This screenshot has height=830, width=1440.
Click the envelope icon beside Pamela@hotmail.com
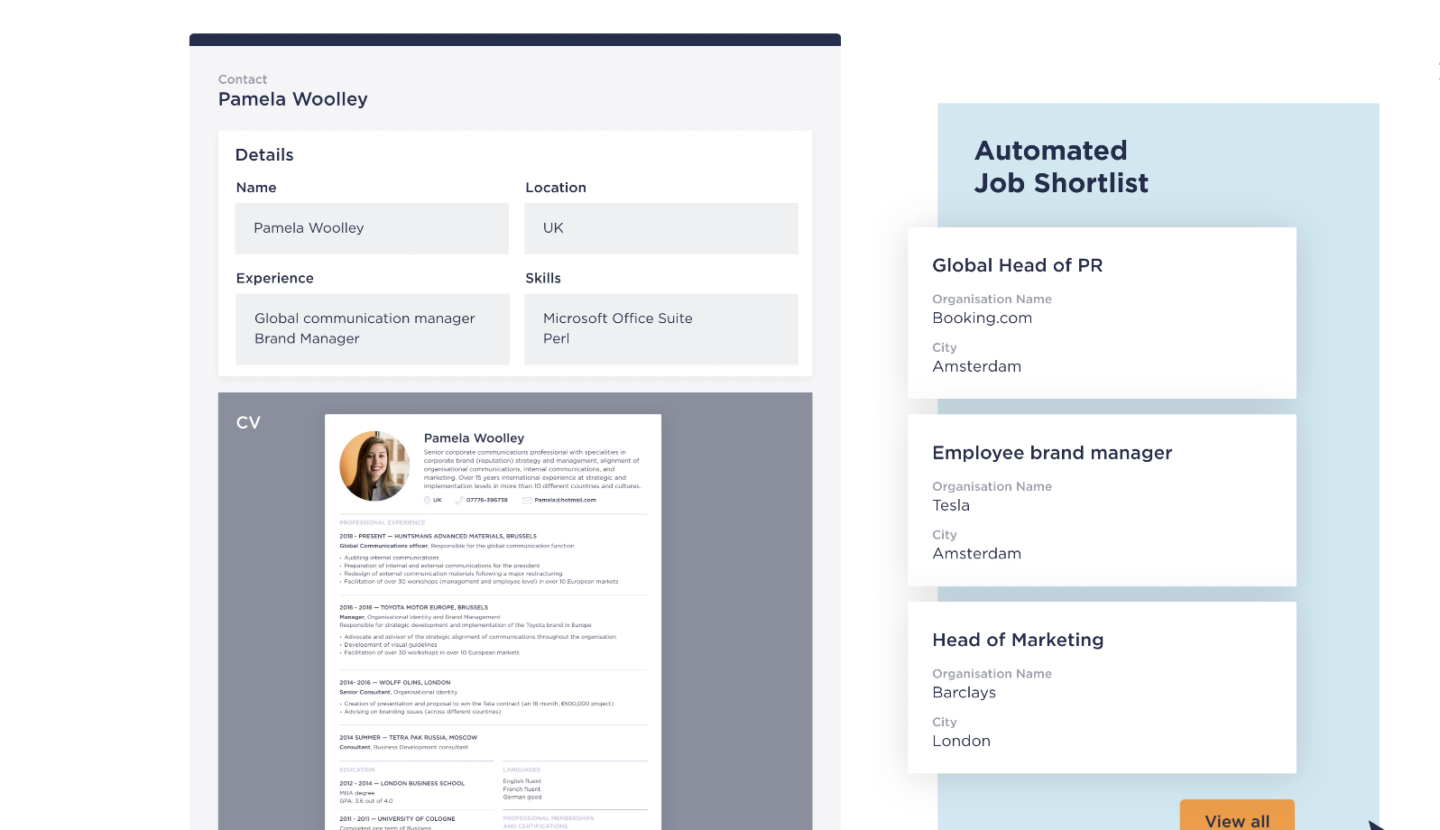click(527, 500)
